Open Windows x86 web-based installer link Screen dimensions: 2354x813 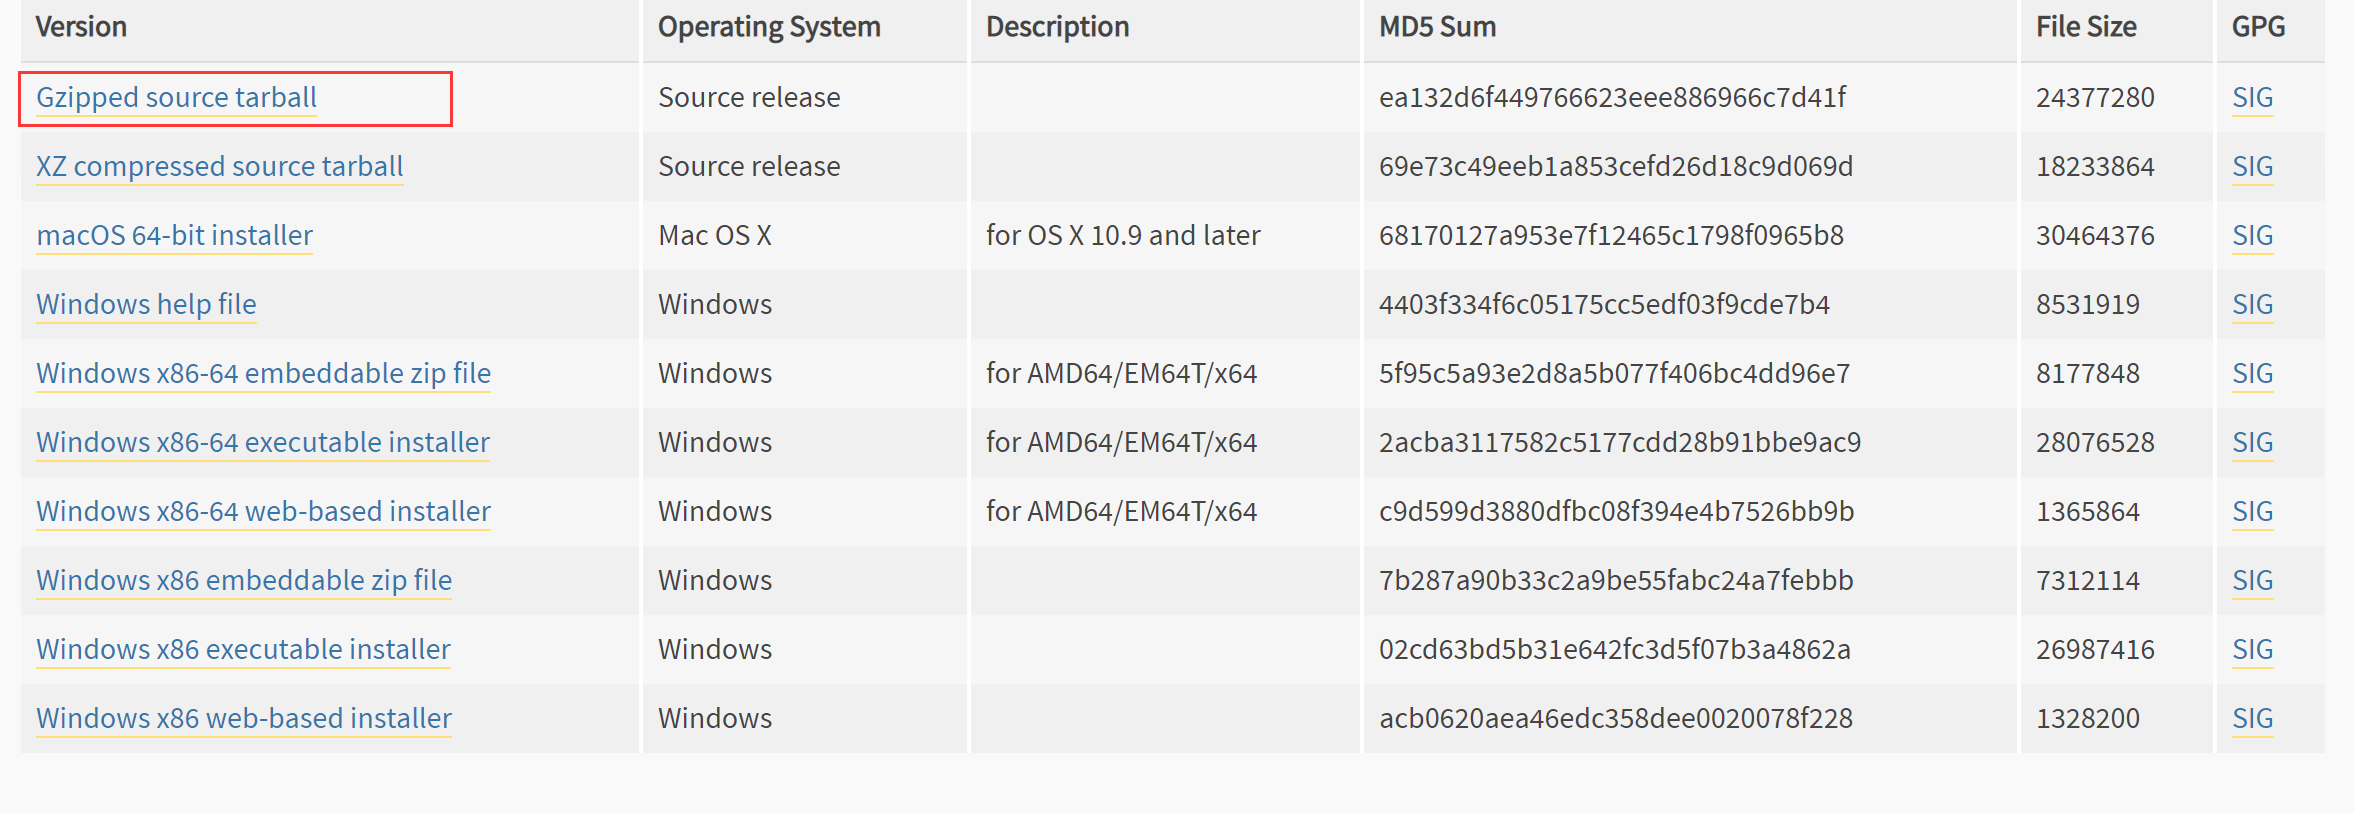tap(244, 719)
